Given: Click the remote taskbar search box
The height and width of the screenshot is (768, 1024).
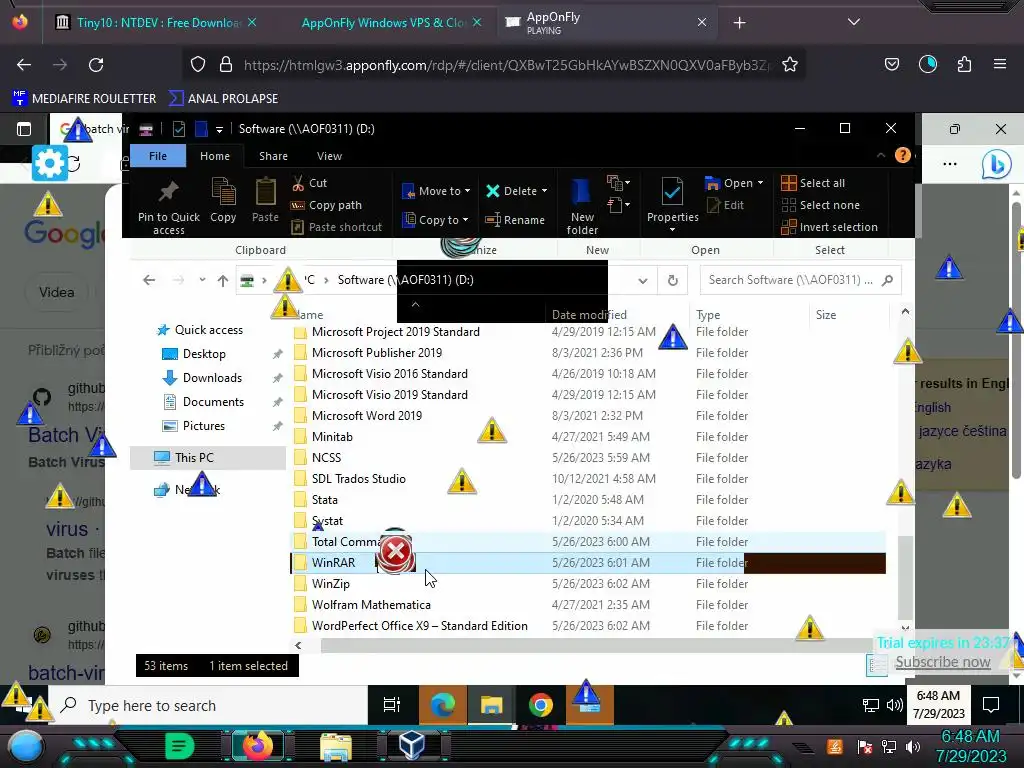Looking at the screenshot, I should (x=208, y=705).
